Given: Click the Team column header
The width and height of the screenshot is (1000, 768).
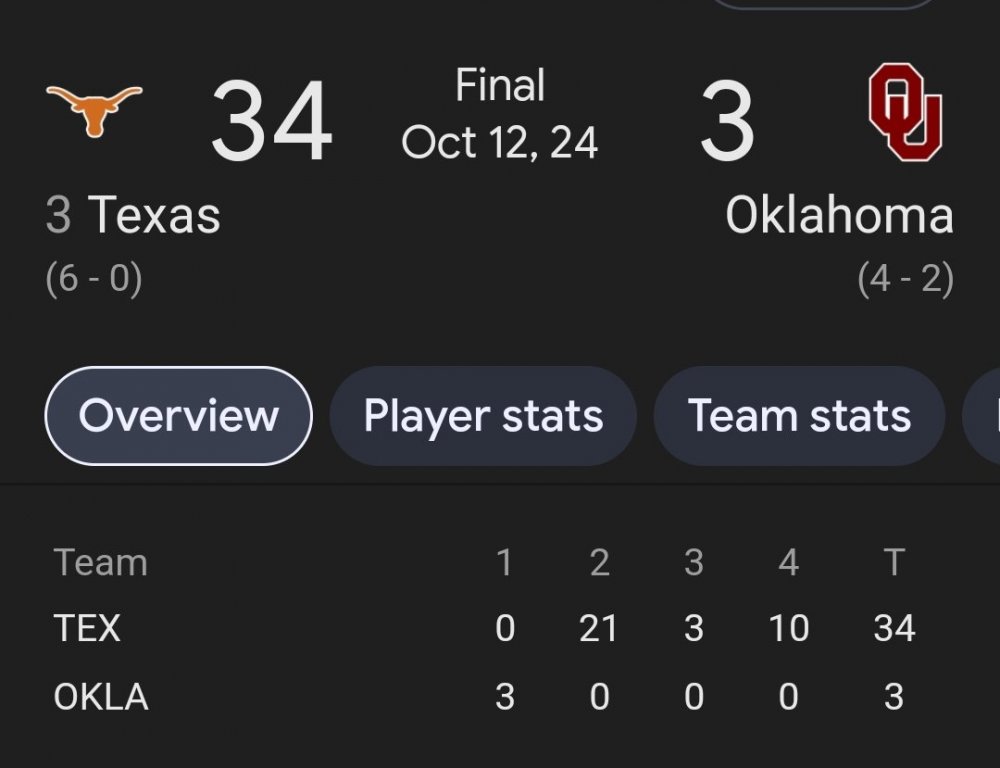Looking at the screenshot, I should (x=101, y=562).
